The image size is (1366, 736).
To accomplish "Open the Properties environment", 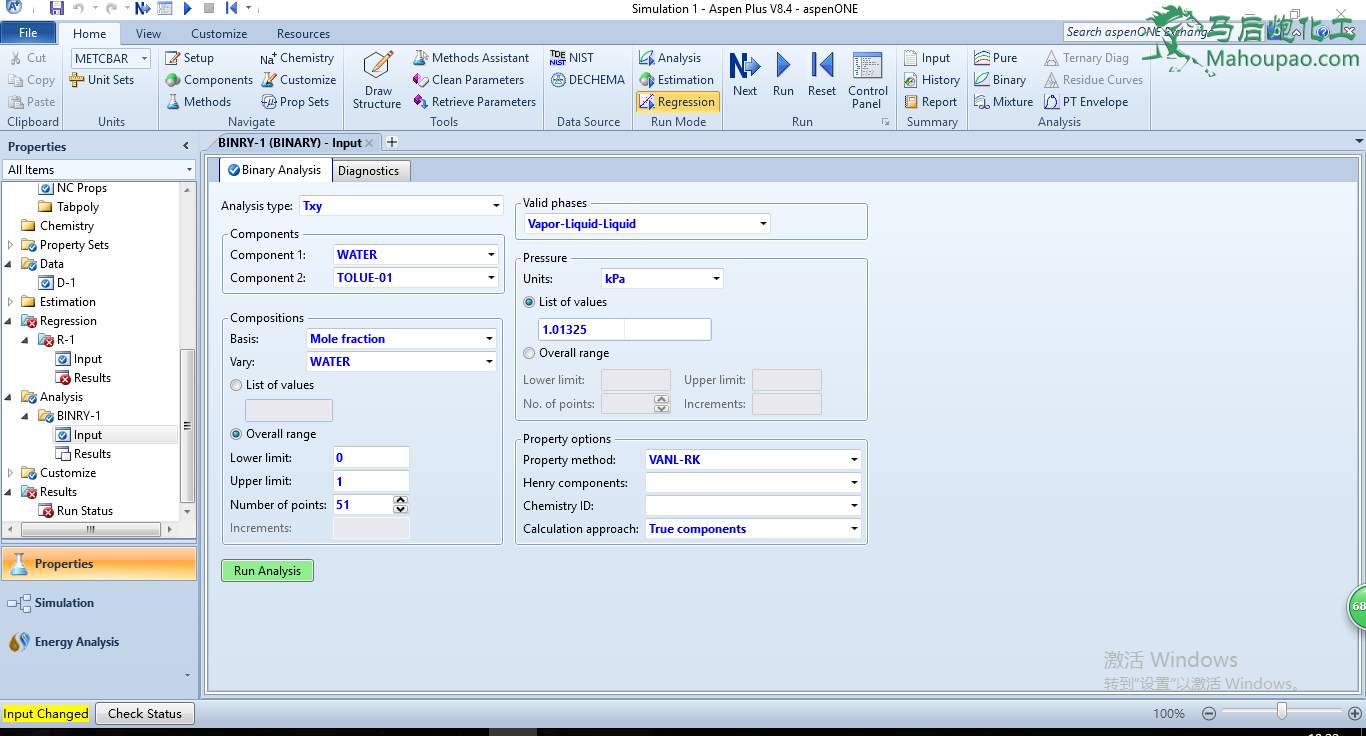I will click(98, 564).
